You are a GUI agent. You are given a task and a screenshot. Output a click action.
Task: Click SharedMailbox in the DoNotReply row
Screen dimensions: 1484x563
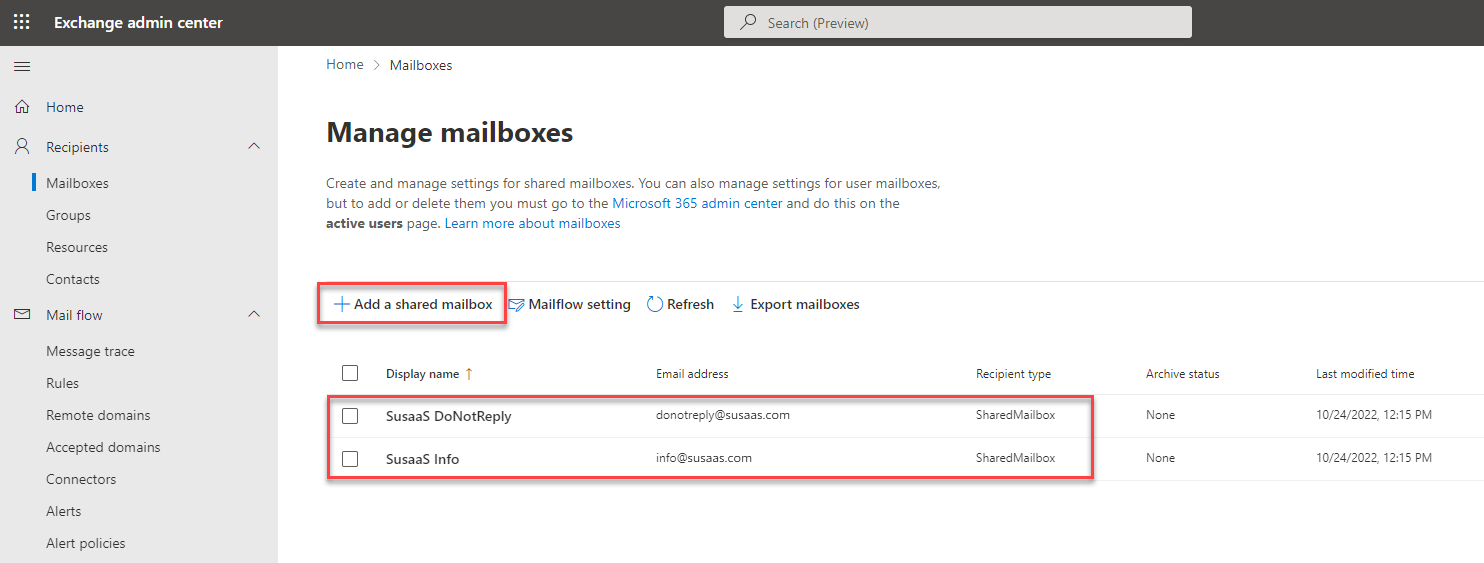pos(1015,415)
